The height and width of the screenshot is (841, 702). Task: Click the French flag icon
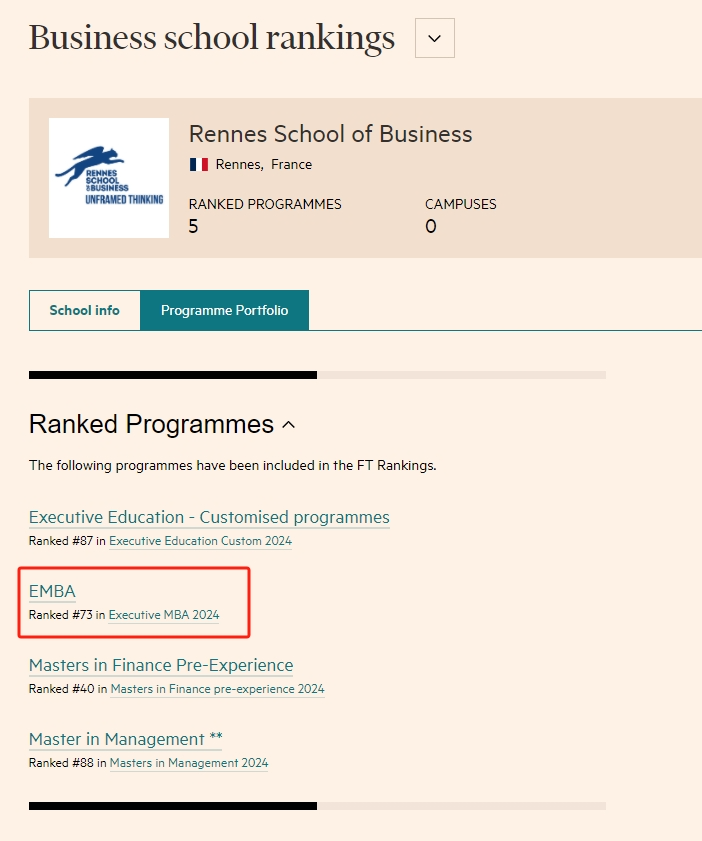(198, 164)
